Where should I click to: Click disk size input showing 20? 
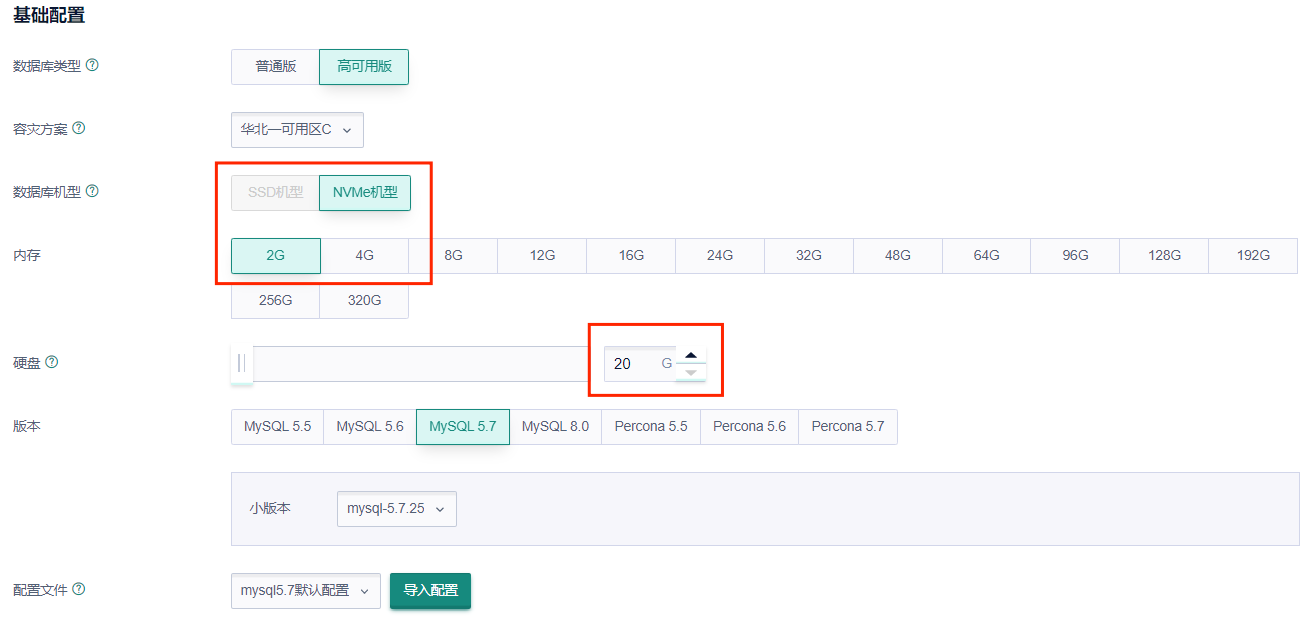pyautogui.click(x=630, y=364)
